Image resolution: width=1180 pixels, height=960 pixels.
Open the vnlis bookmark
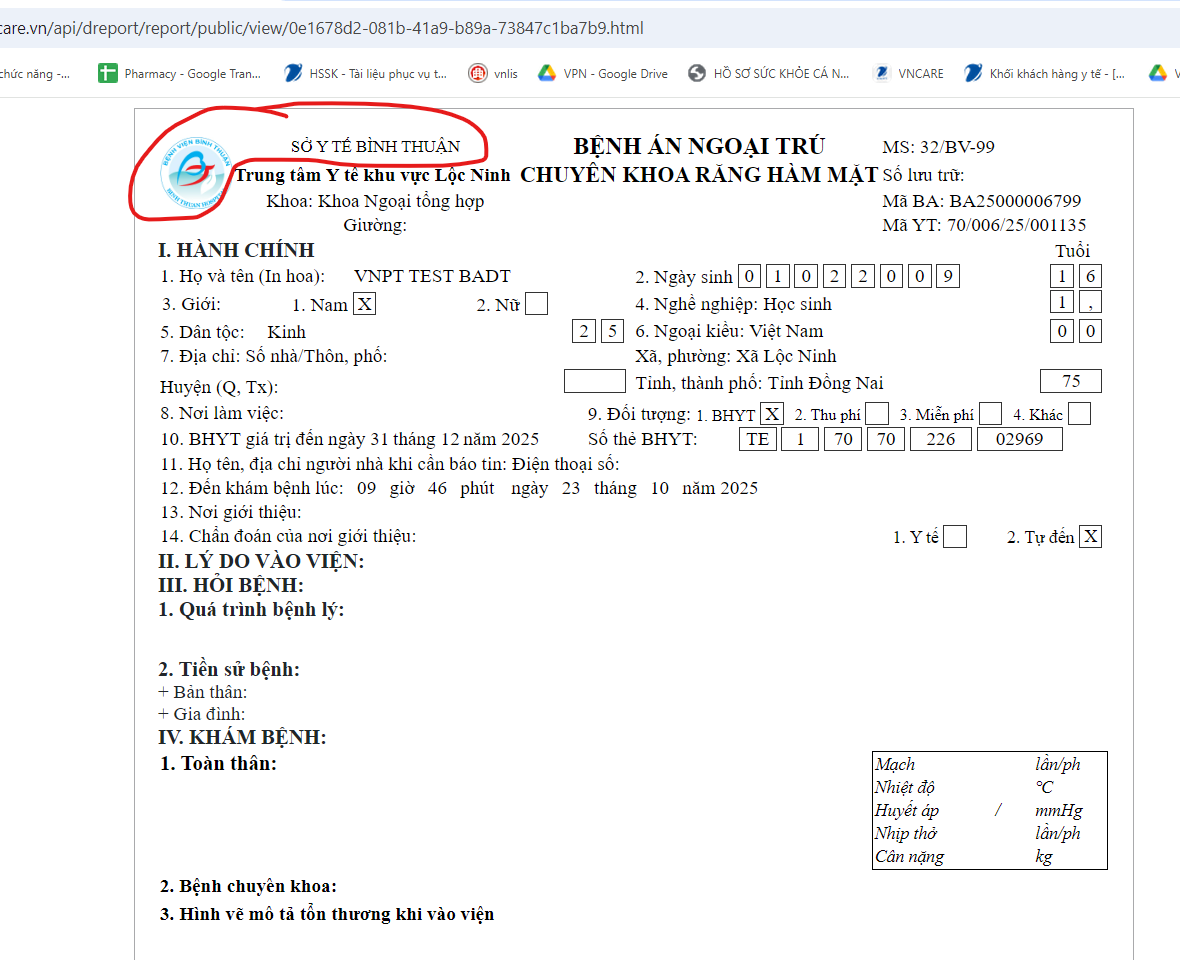(x=494, y=73)
